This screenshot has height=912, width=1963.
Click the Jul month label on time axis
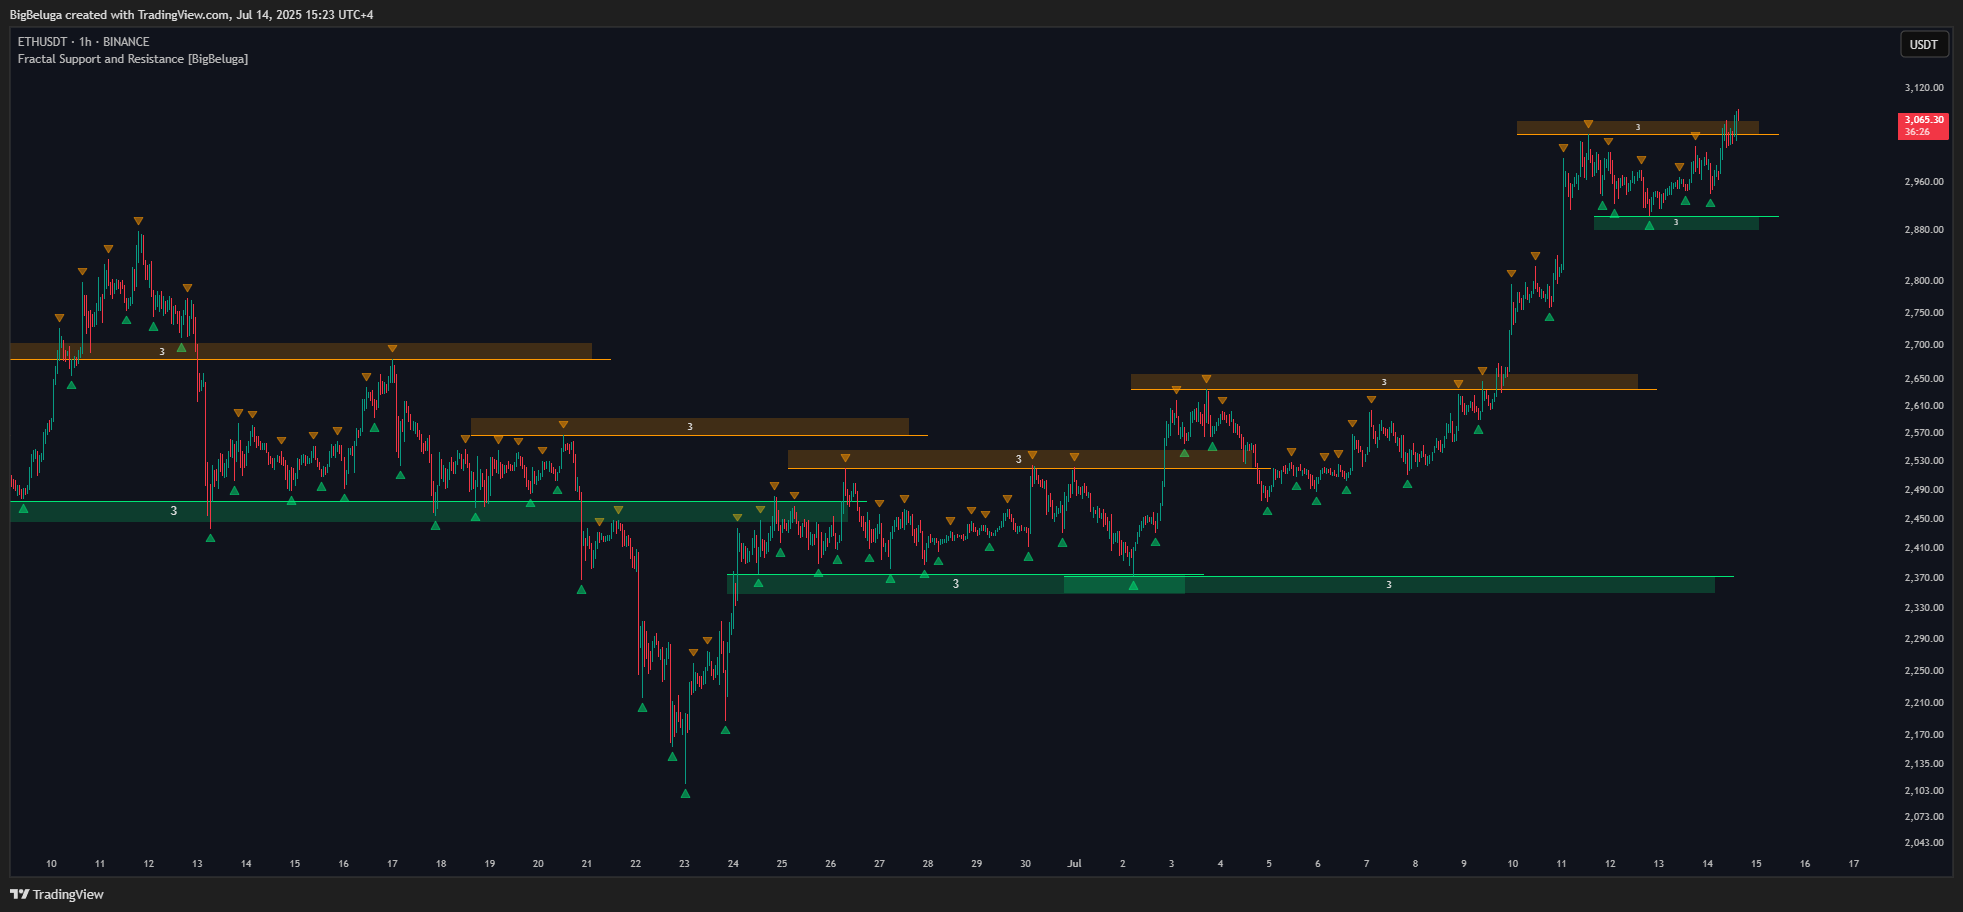1075,864
